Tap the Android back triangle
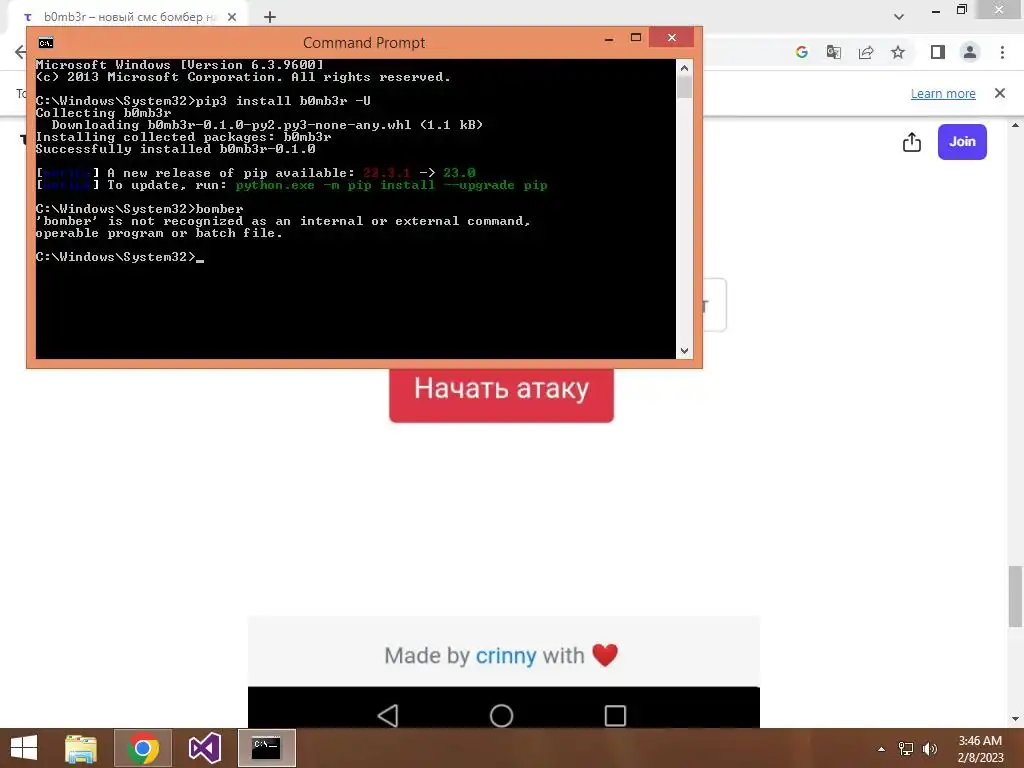This screenshot has width=1024, height=768. [388, 716]
